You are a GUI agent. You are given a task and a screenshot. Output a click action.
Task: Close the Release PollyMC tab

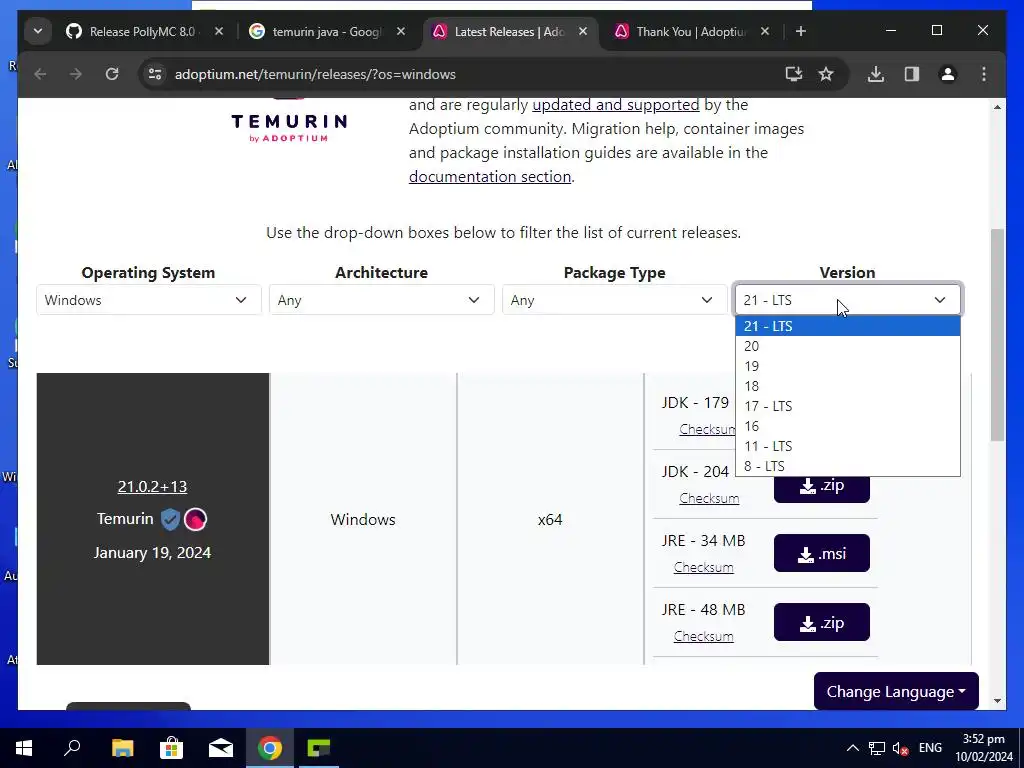point(219,31)
